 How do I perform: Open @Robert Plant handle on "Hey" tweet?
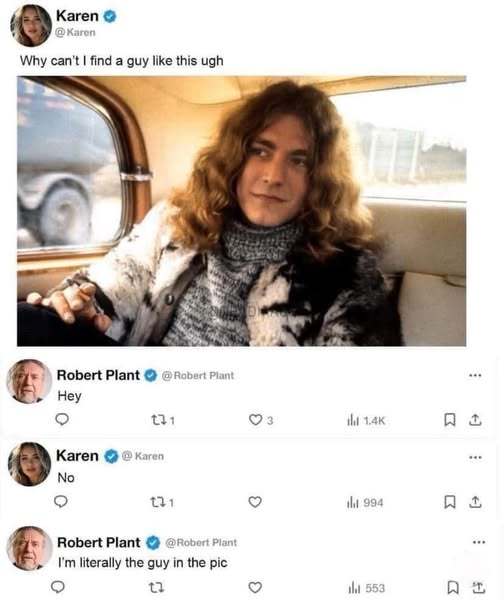[197, 376]
